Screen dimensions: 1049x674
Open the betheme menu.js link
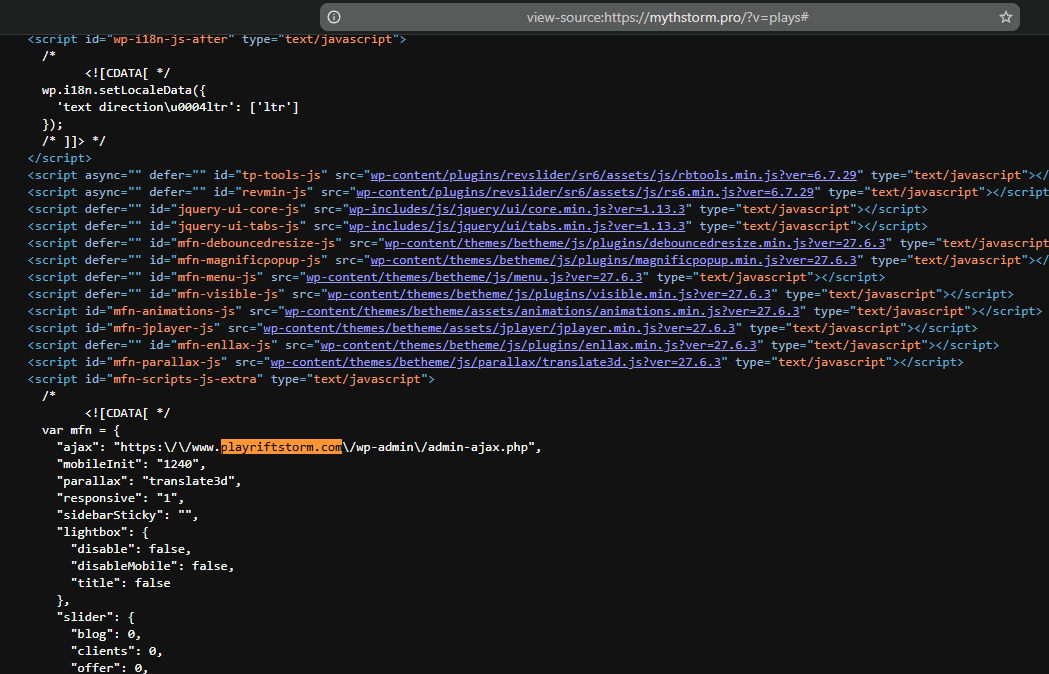pyautogui.click(x=474, y=277)
